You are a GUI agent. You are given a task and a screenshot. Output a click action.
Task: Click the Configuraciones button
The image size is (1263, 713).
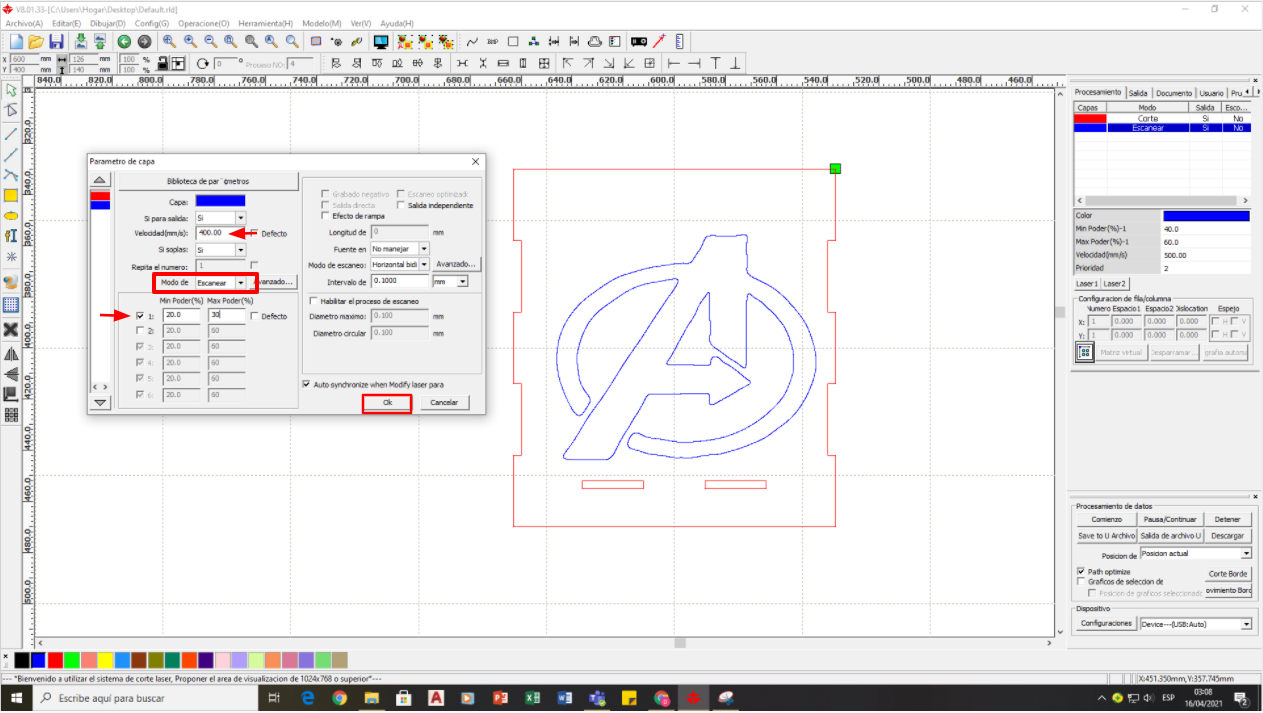coord(1107,624)
